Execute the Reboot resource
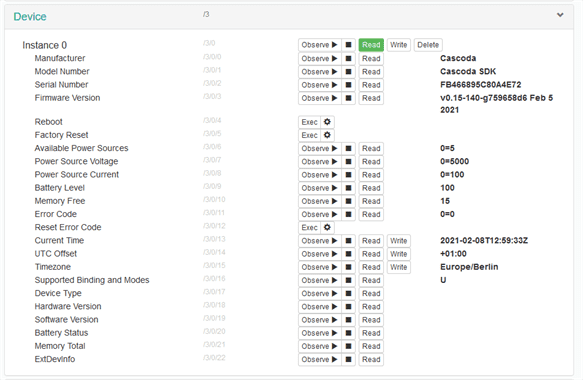The image size is (583, 380). click(x=309, y=122)
